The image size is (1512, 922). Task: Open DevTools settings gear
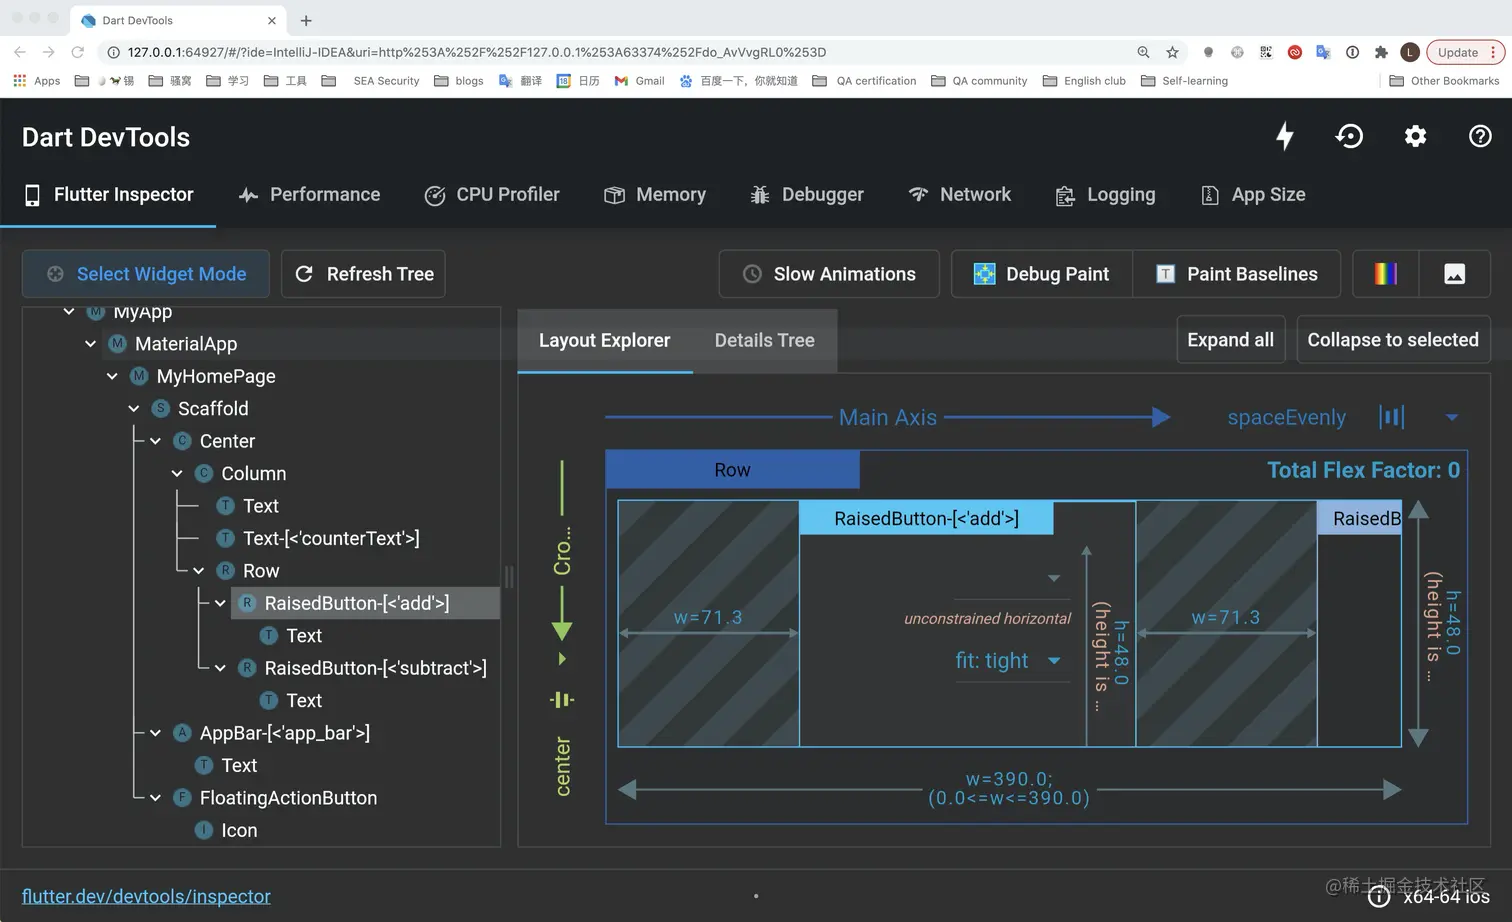pyautogui.click(x=1415, y=136)
